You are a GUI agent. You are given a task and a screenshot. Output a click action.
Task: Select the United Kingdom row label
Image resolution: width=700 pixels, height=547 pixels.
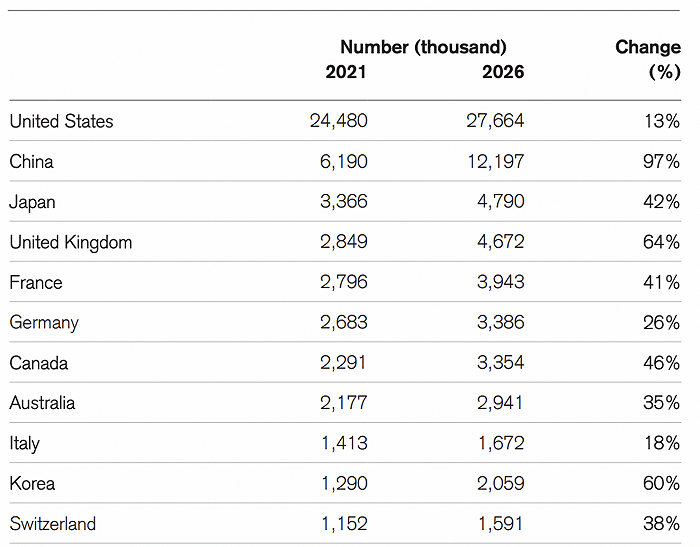pyautogui.click(x=70, y=242)
